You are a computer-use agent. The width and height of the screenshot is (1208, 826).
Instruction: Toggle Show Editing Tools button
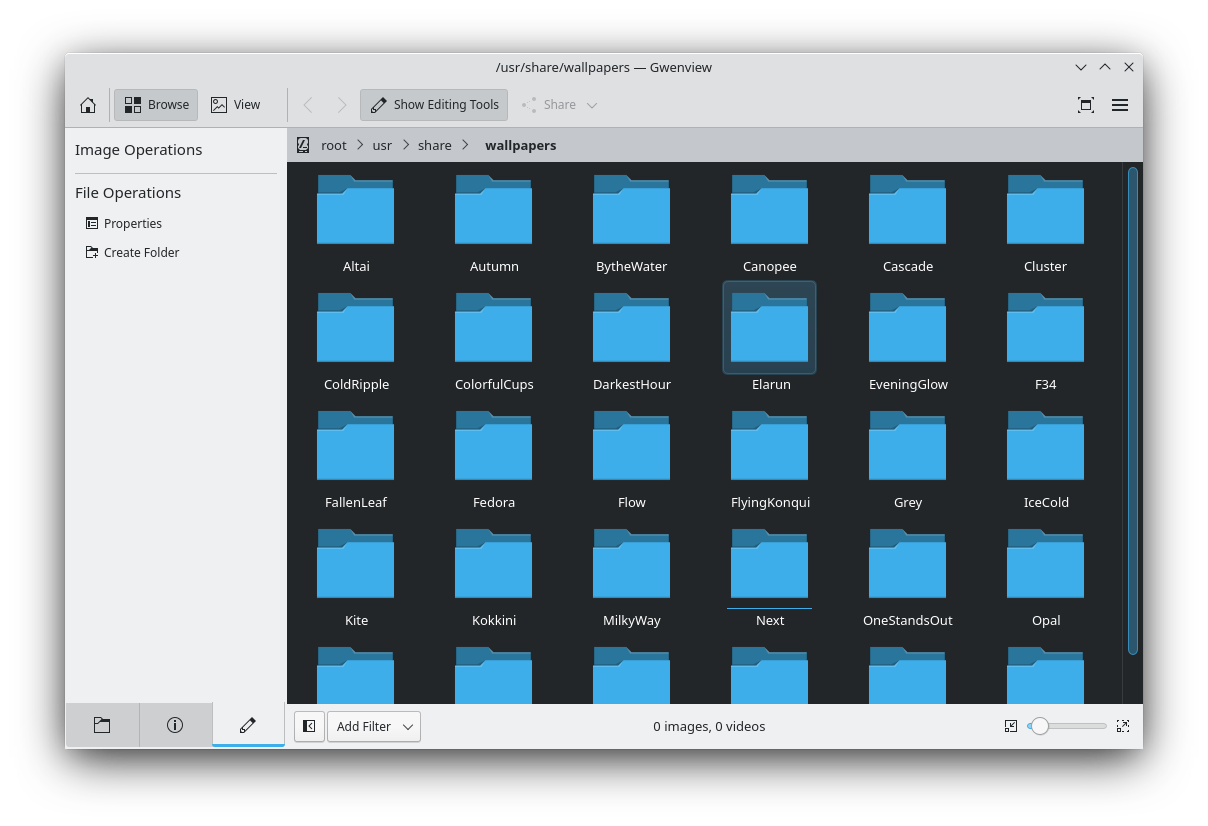434,105
